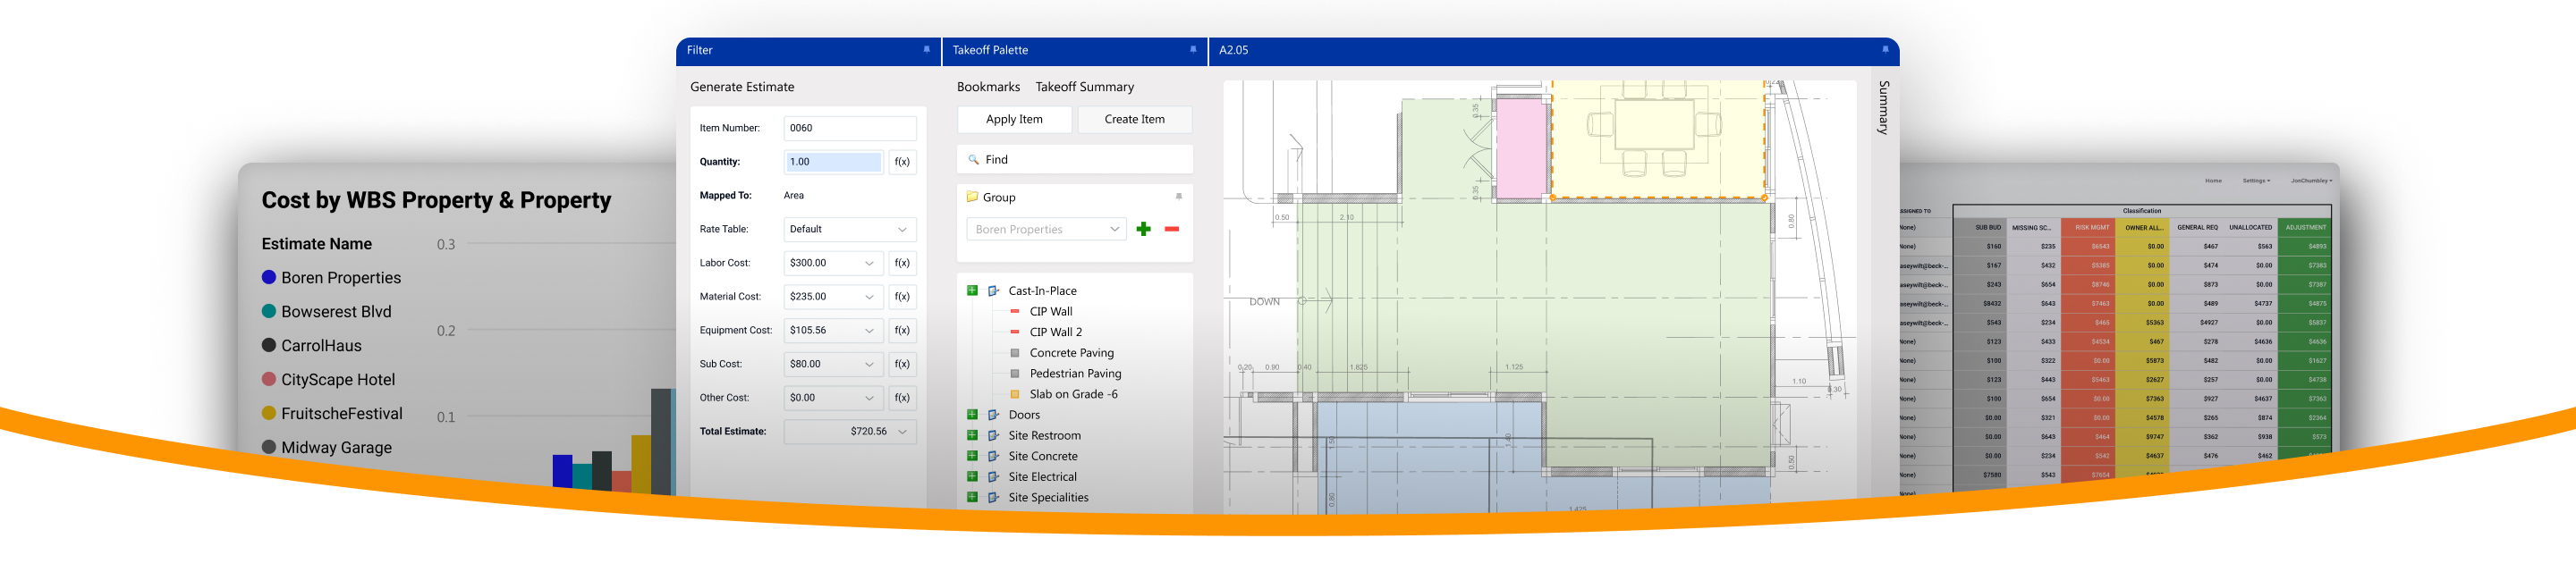Click Pedestrian Paving gray square icon
The image size is (2576, 572).
tap(1015, 374)
